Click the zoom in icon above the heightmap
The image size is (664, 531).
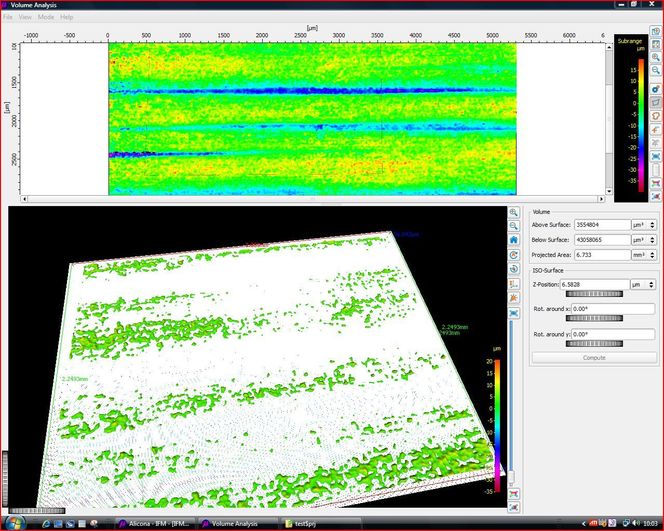pos(656,59)
